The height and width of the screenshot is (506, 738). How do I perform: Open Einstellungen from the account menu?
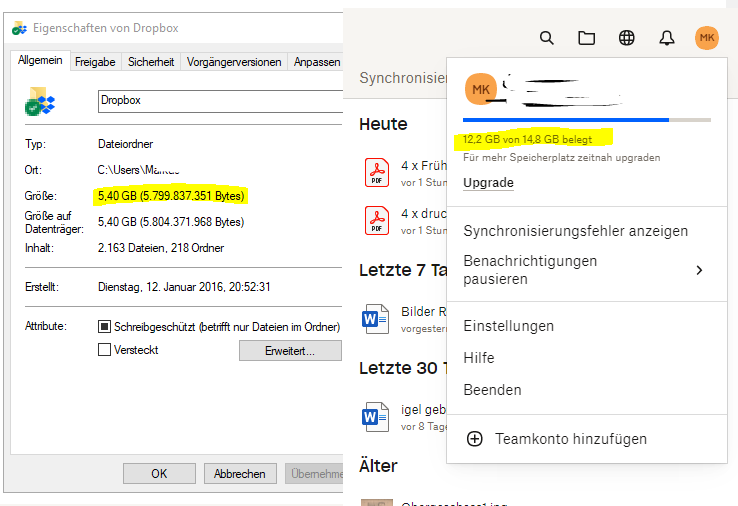(508, 326)
